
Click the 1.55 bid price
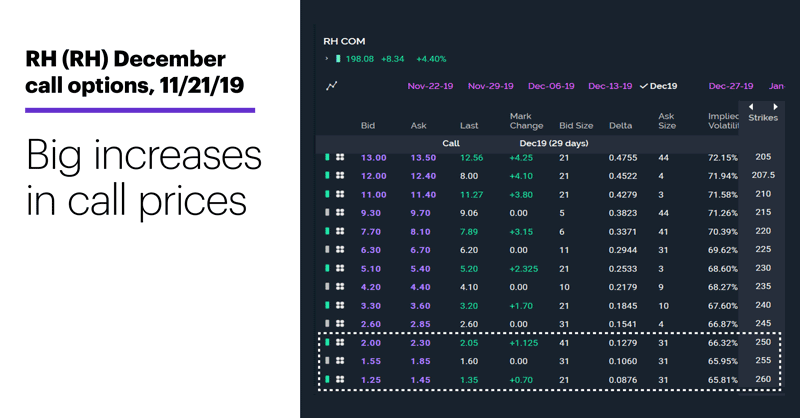[x=371, y=361]
